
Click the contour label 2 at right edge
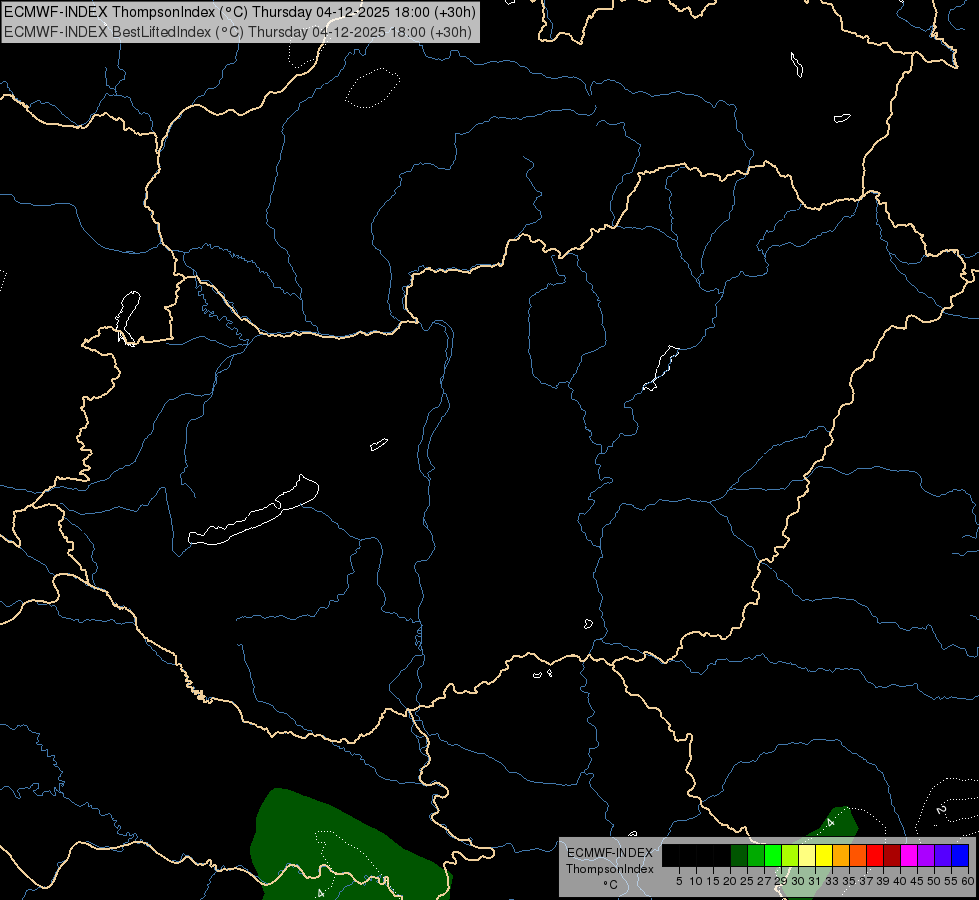click(x=941, y=810)
